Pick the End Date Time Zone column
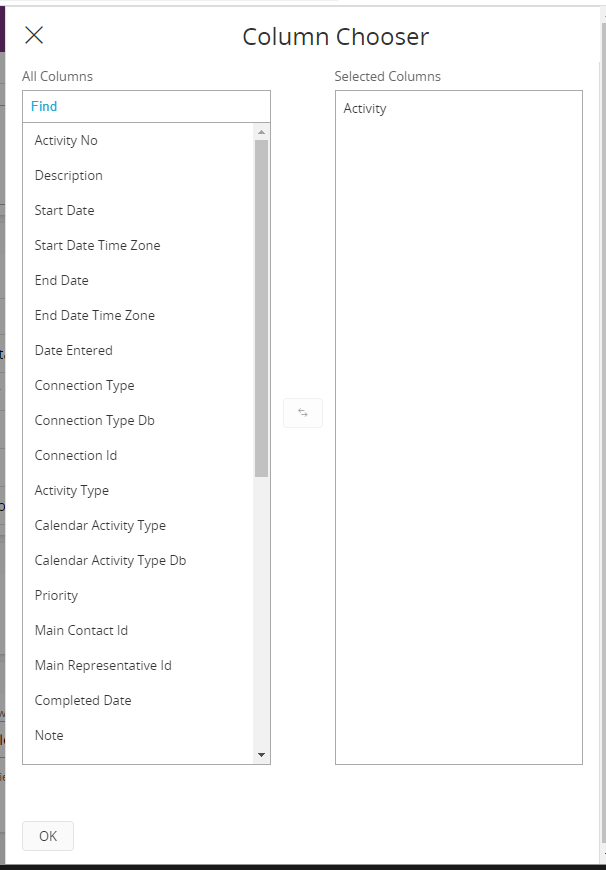 coord(95,316)
